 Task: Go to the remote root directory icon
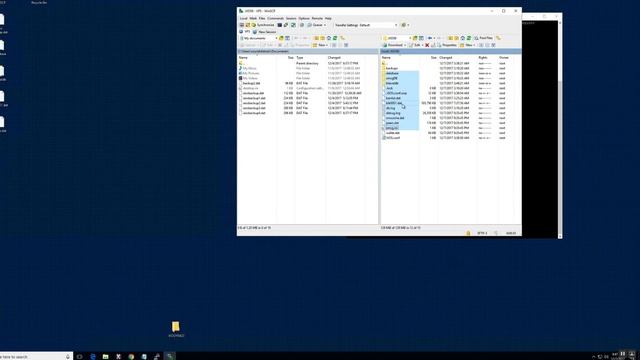457,38
